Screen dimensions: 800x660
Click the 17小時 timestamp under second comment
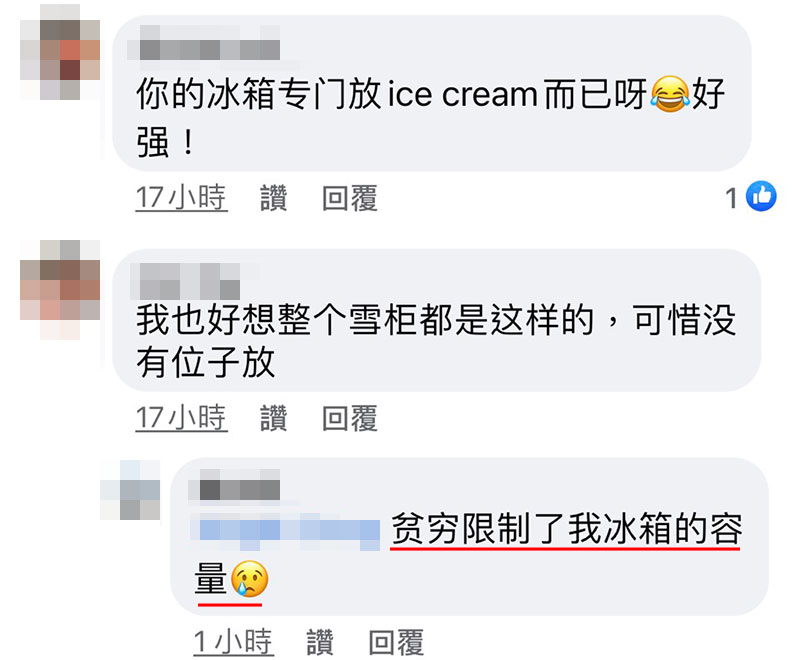tap(181, 418)
